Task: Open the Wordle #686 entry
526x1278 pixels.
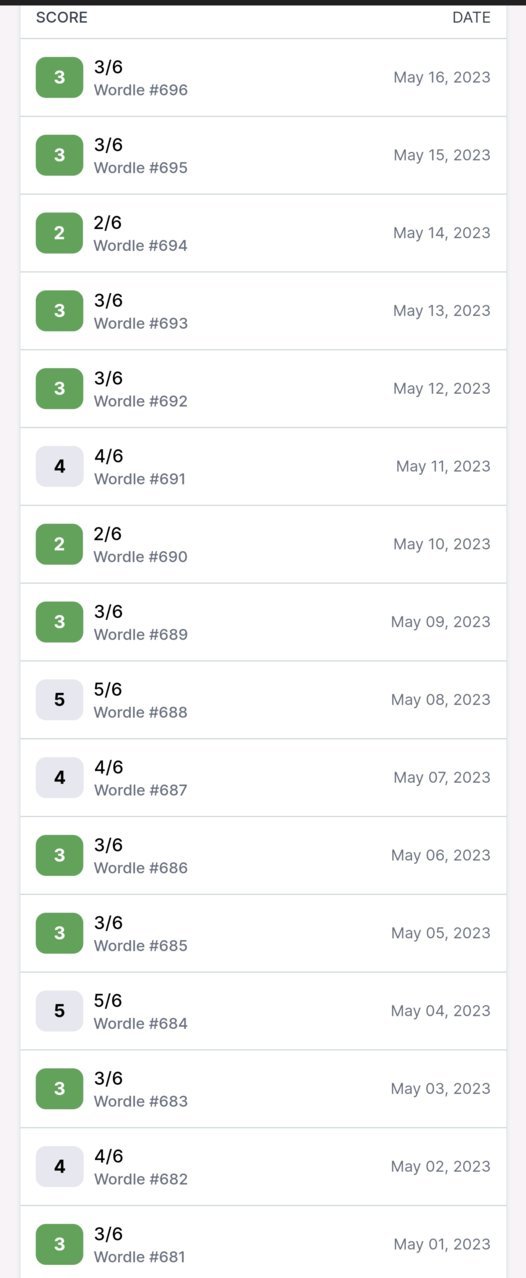Action: (263, 855)
